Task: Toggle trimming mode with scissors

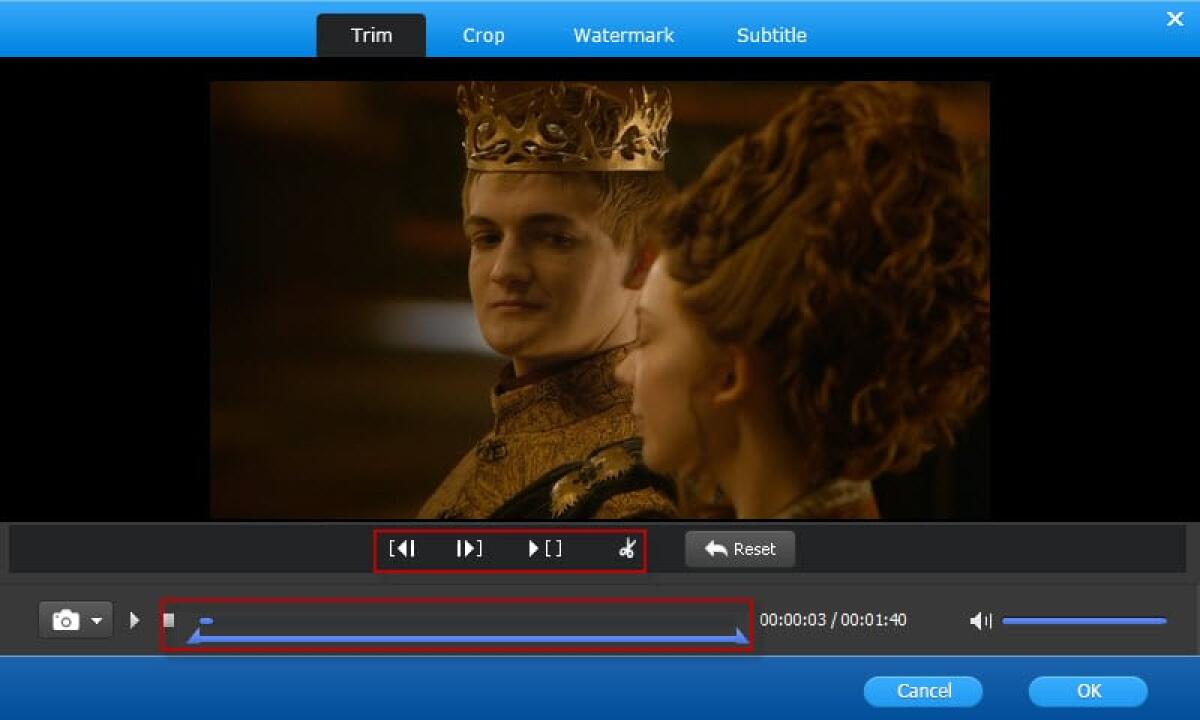Action: tap(628, 548)
